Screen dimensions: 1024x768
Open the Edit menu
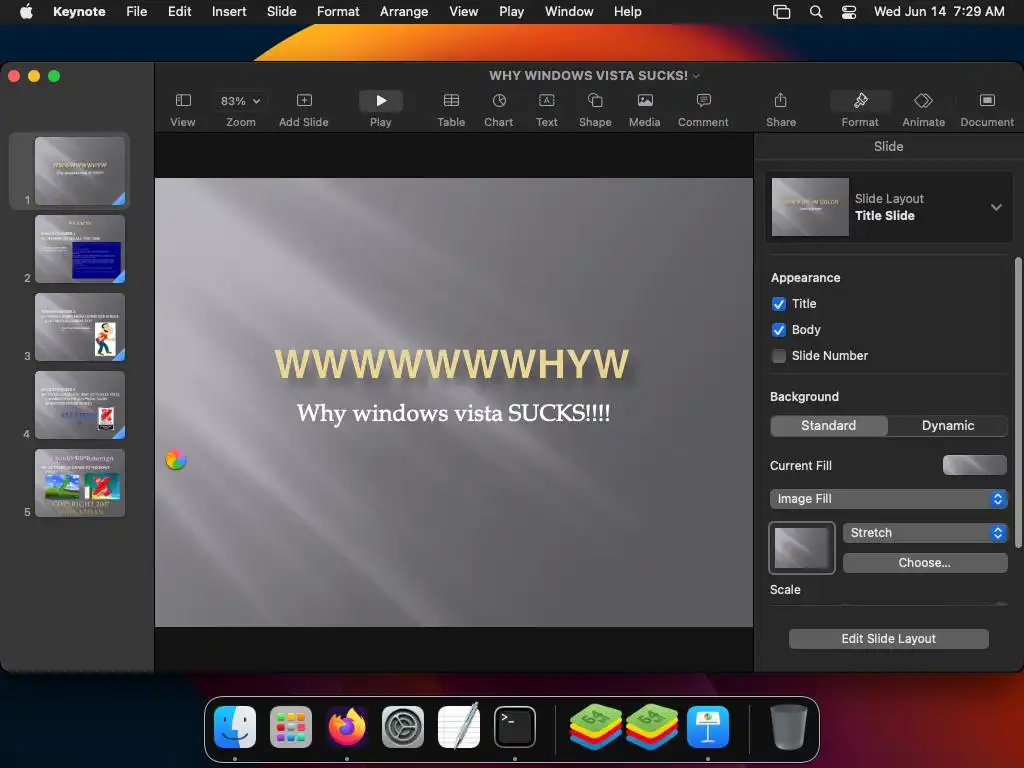[x=180, y=11]
